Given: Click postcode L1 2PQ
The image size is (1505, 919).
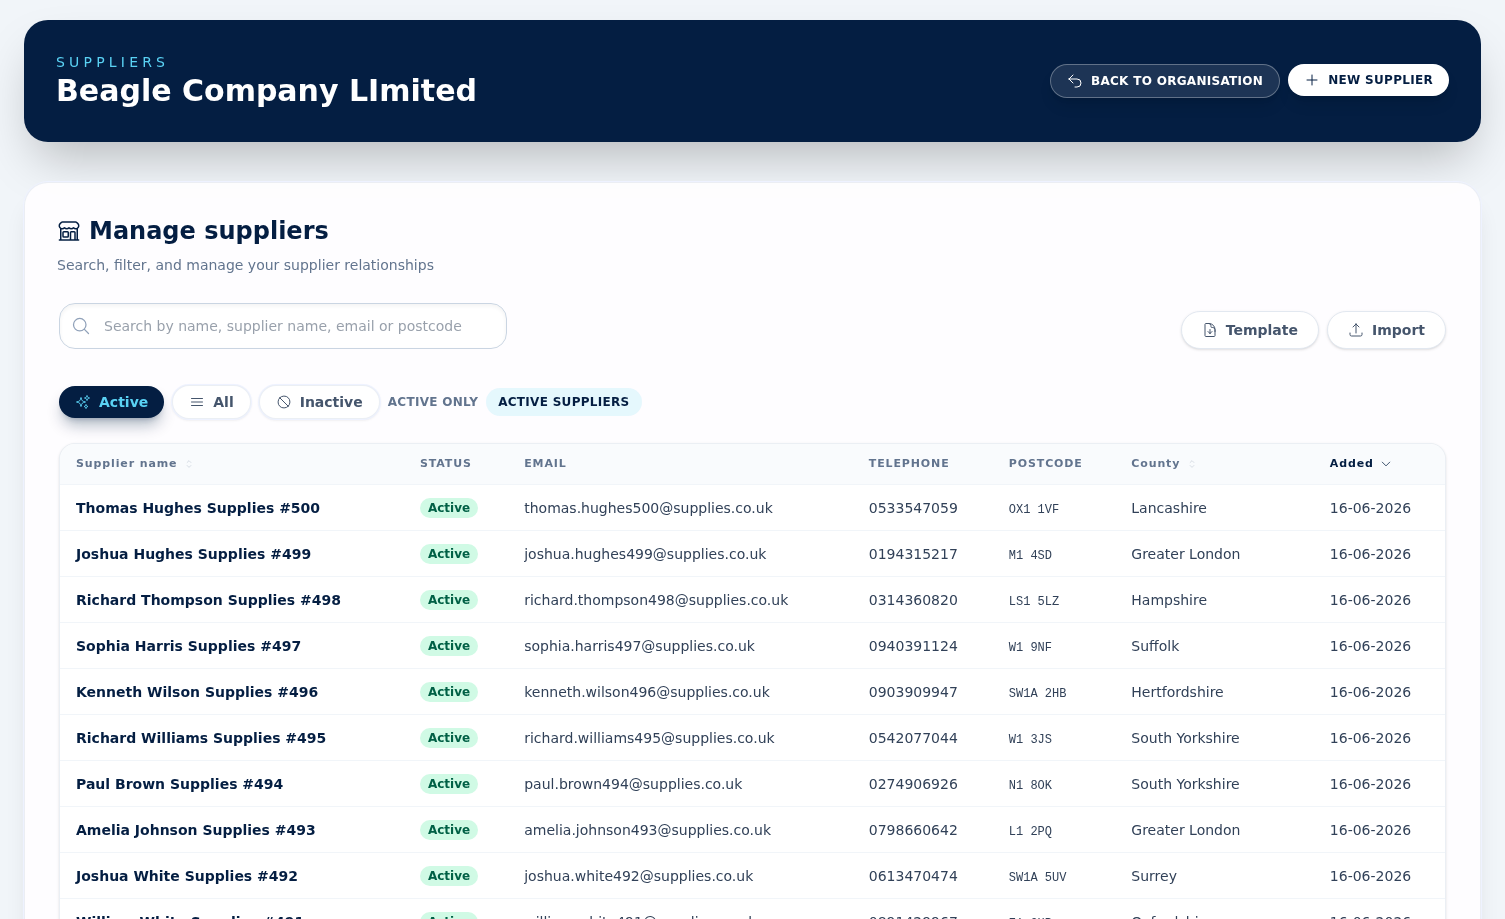Looking at the screenshot, I should [1030, 831].
